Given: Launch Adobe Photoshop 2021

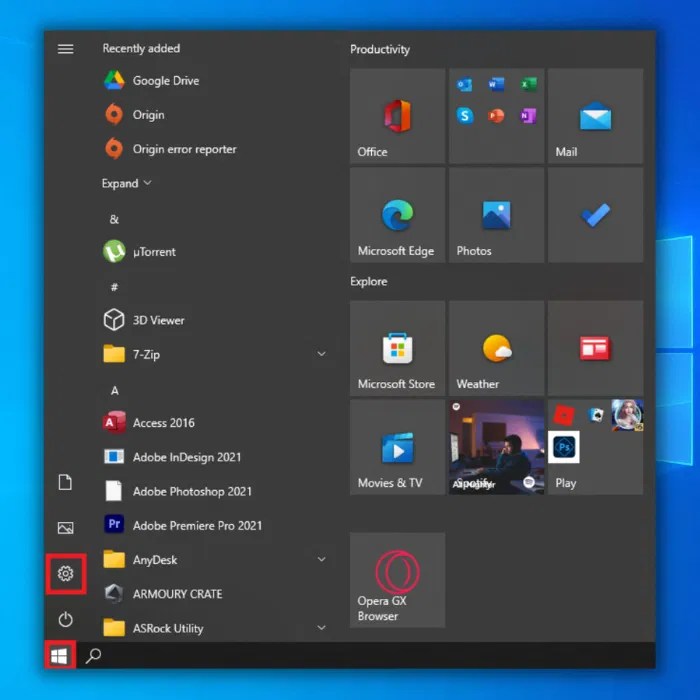Looking at the screenshot, I should (214, 491).
